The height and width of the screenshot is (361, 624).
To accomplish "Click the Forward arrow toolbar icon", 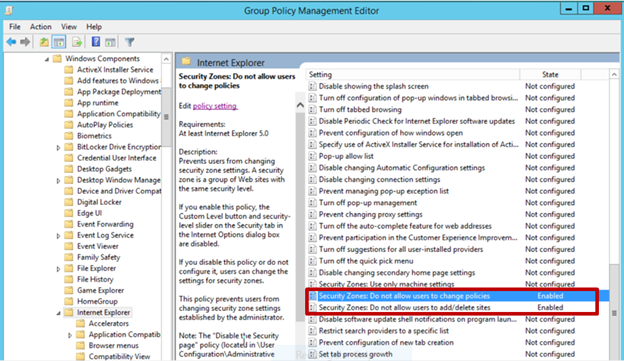I will coord(25,42).
